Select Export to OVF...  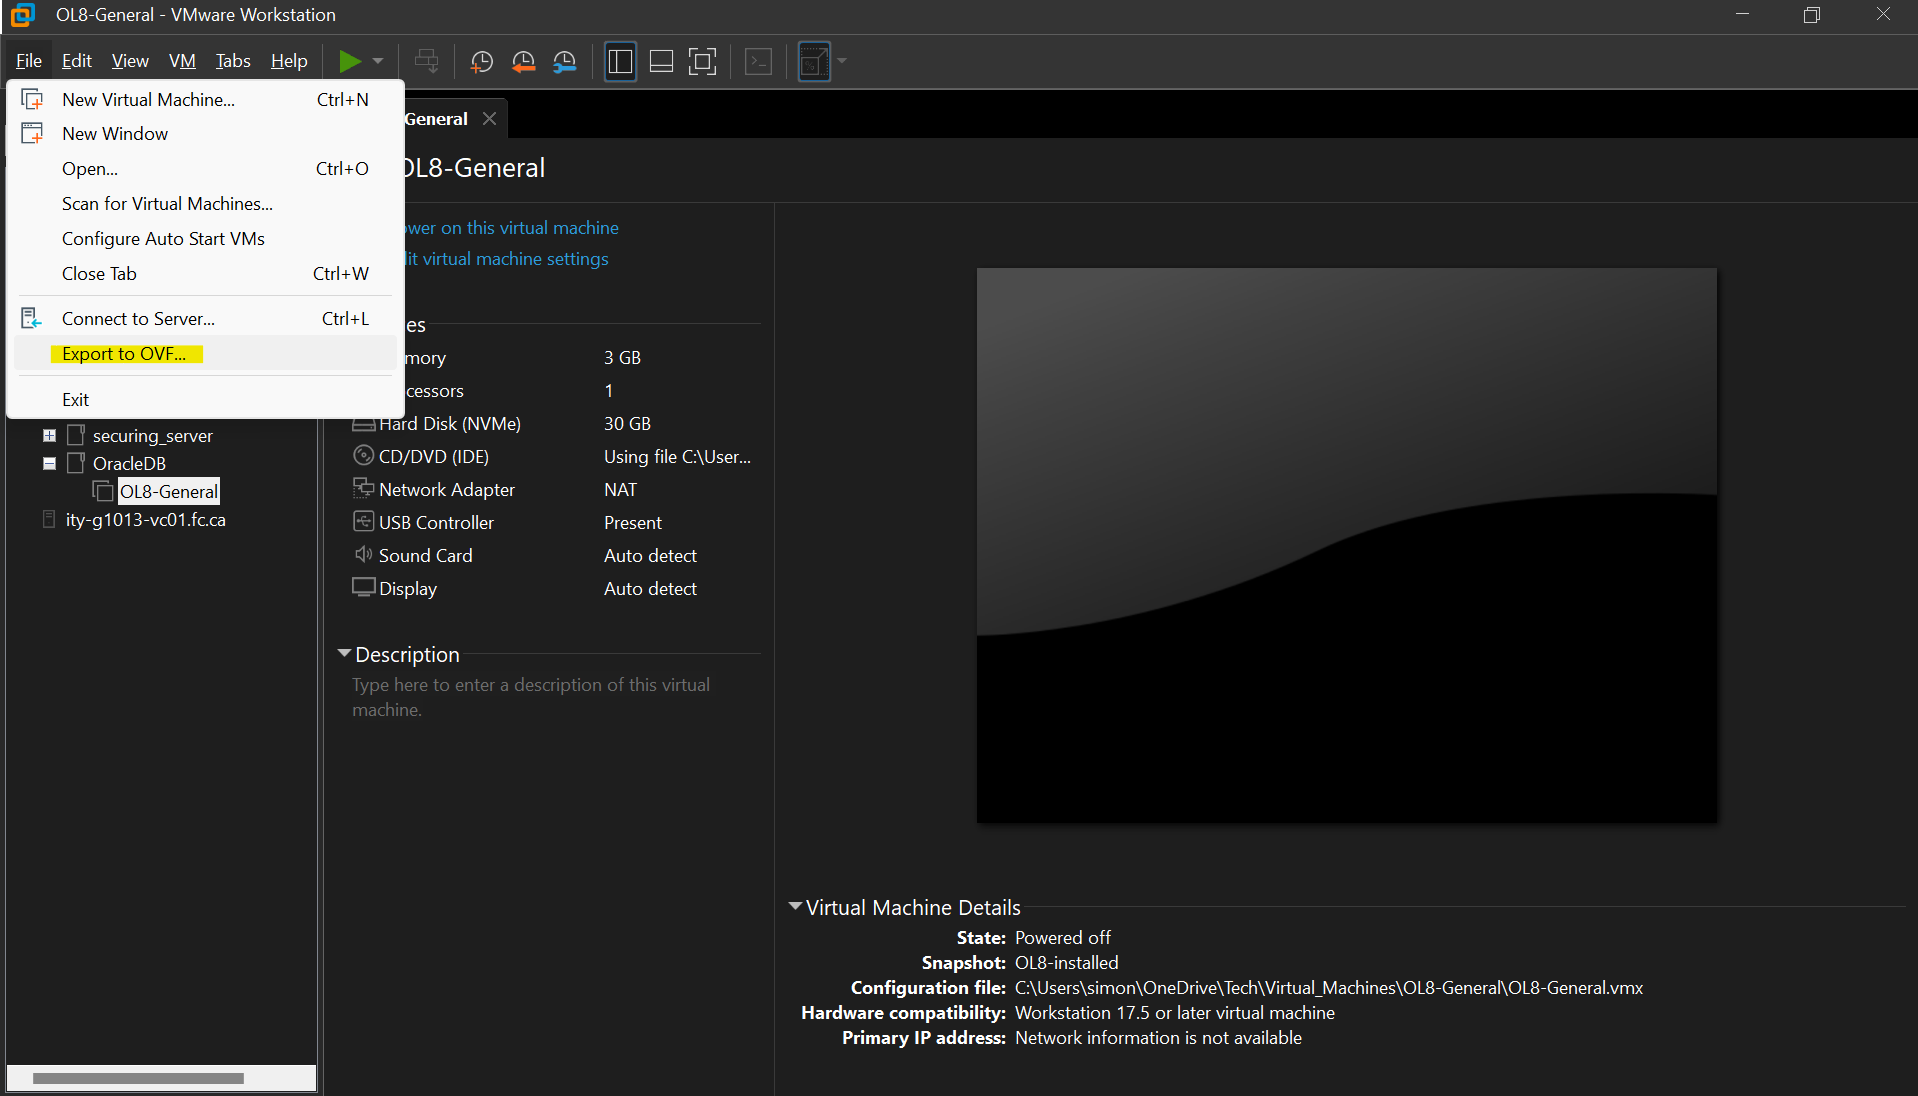coord(205,354)
